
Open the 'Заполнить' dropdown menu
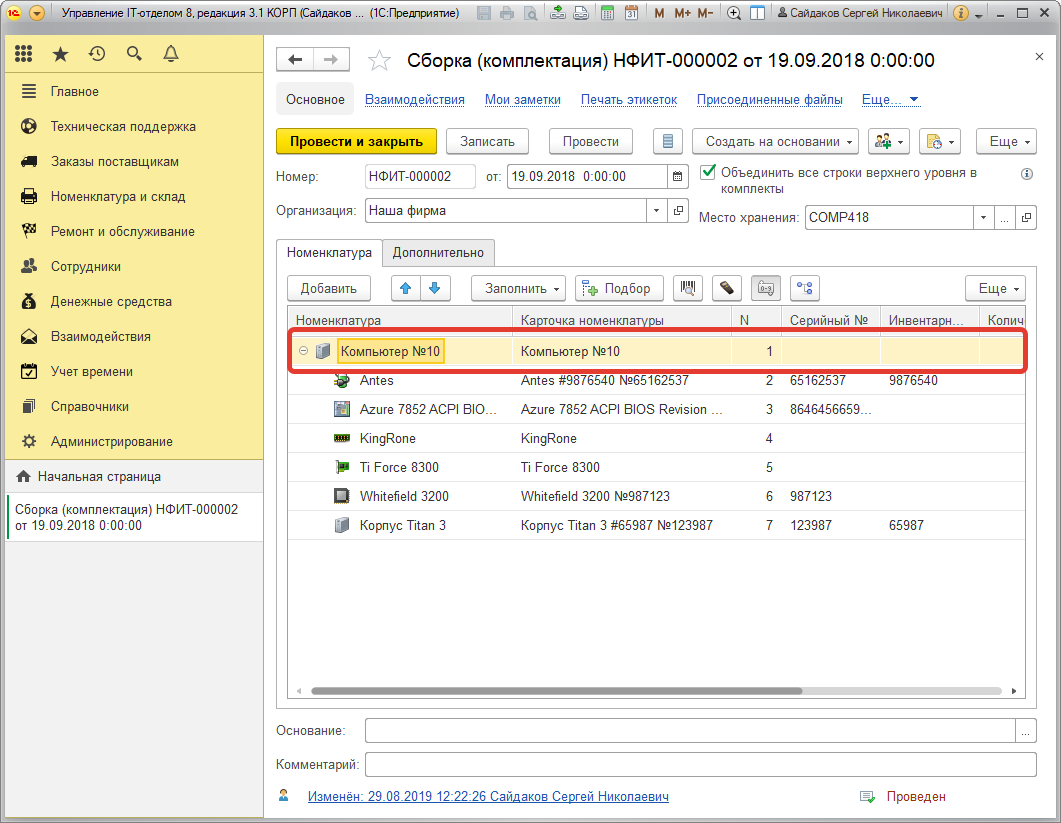[x=518, y=288]
